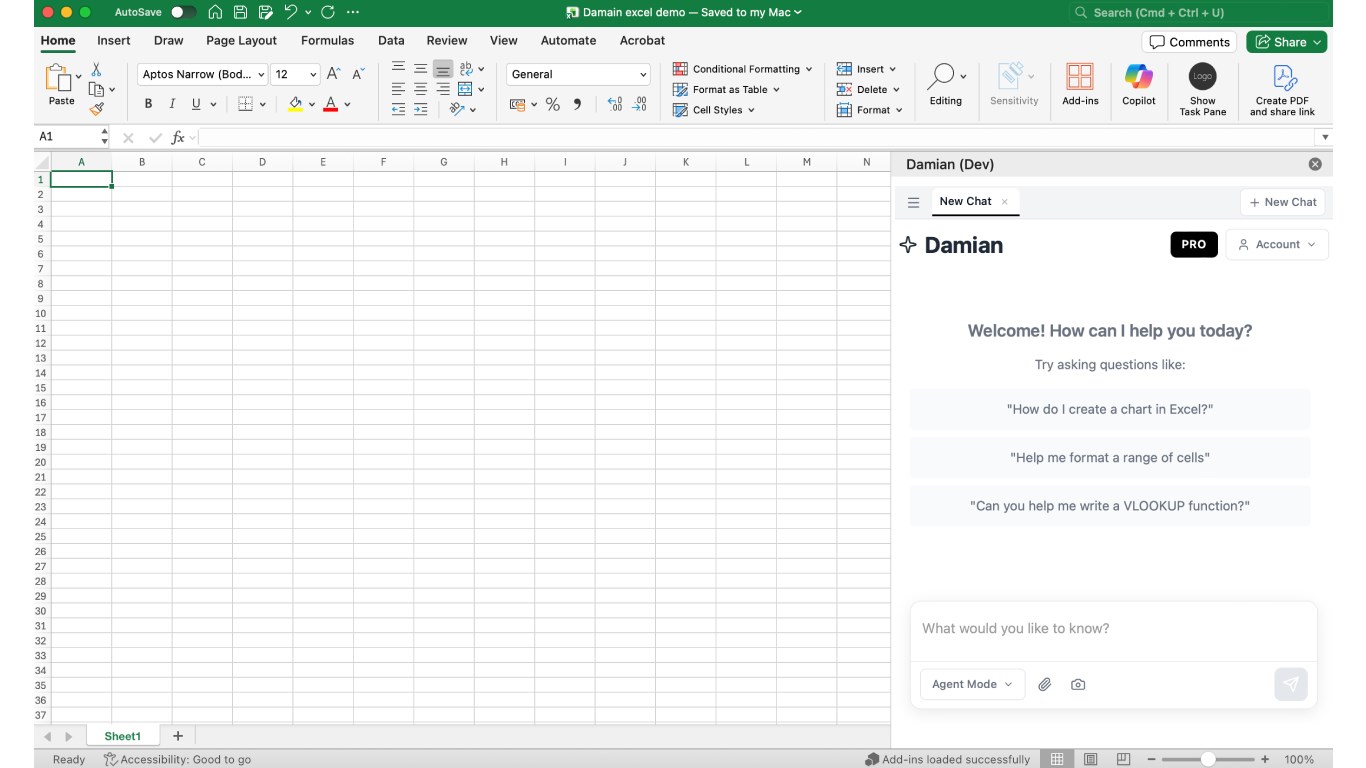Open the Formulas ribbon tab

coord(327,41)
